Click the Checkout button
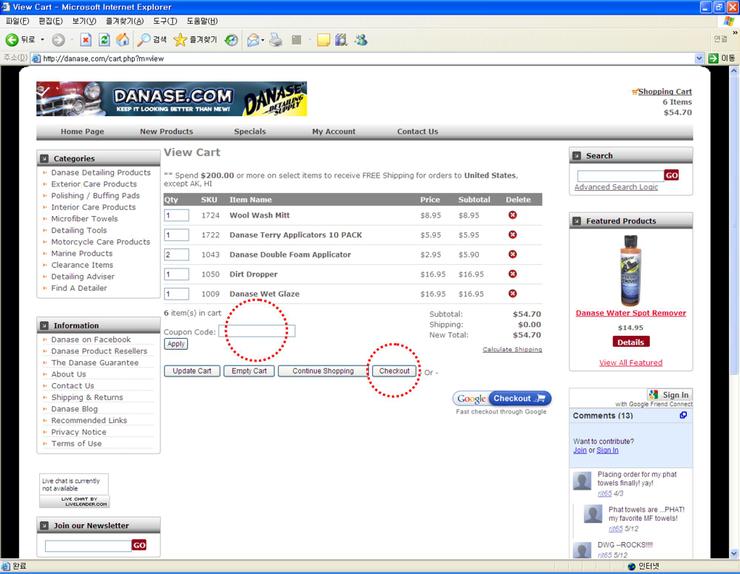The height and width of the screenshot is (574, 740). point(395,371)
